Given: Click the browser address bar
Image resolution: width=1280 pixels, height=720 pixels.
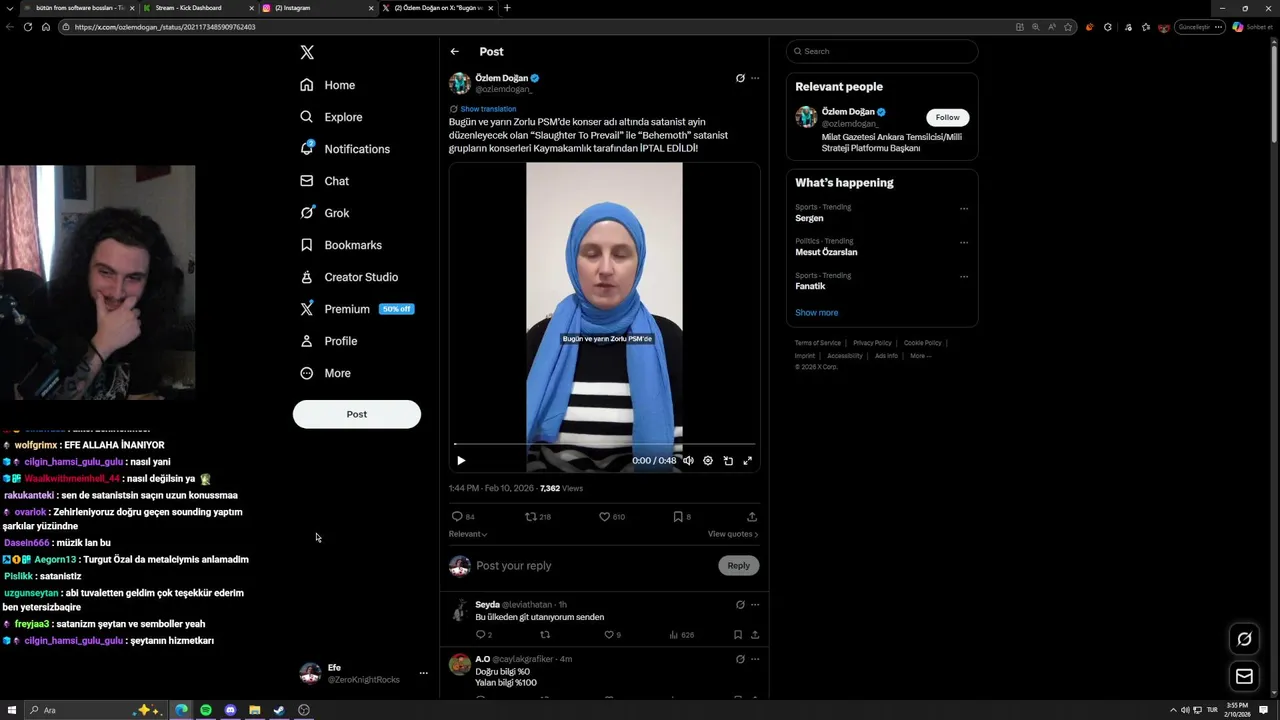Looking at the screenshot, I should (x=540, y=27).
